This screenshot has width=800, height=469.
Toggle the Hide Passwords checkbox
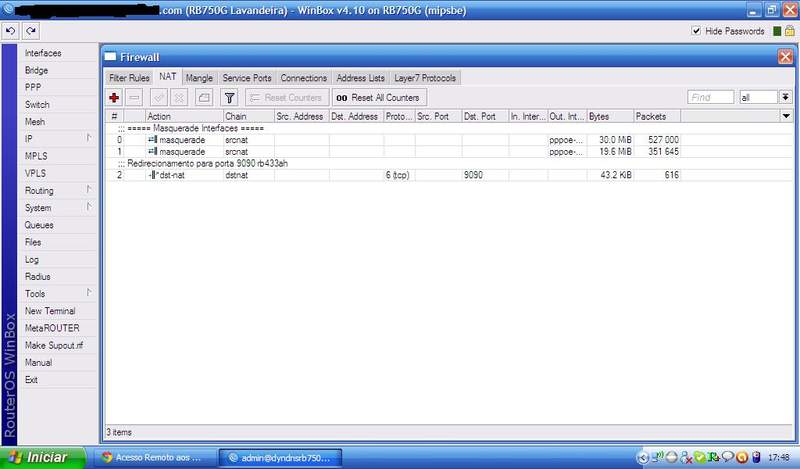pos(696,31)
